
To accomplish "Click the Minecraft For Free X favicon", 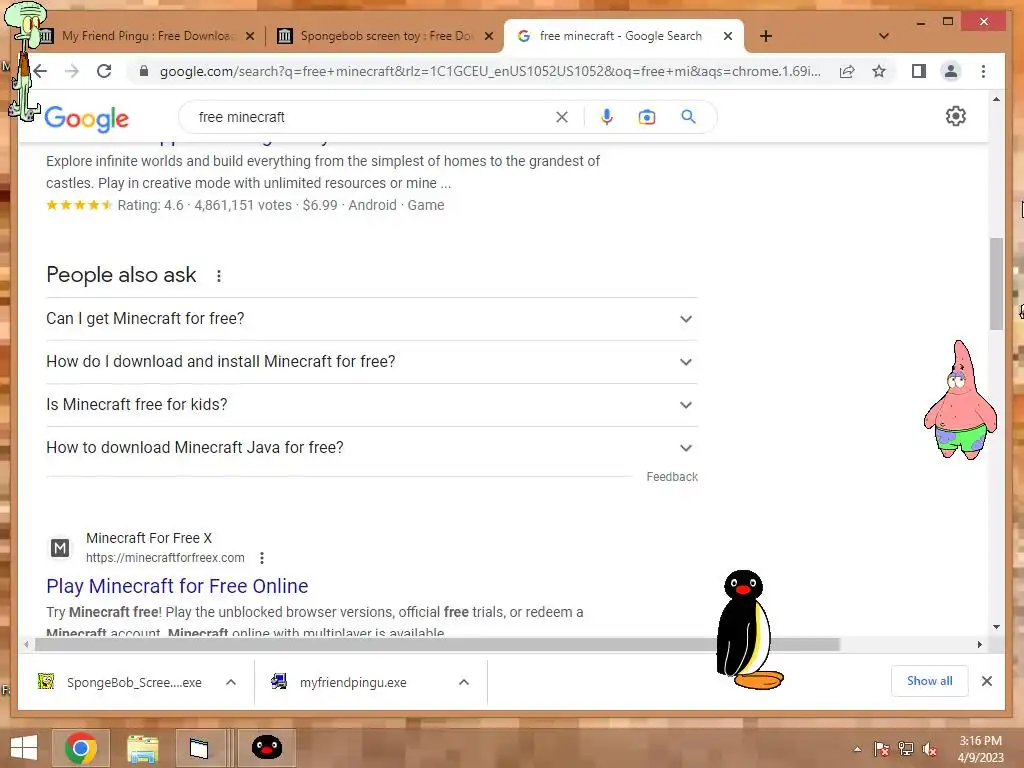I will point(60,548).
